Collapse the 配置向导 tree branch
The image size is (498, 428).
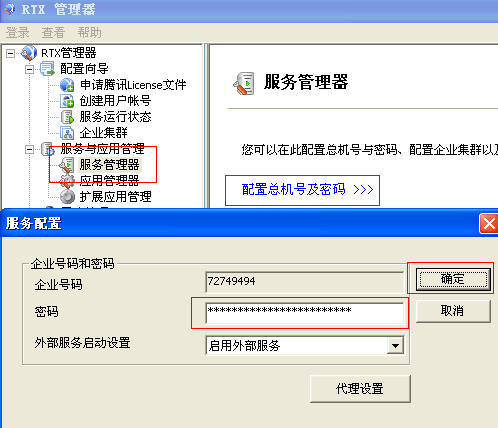[x=29, y=69]
